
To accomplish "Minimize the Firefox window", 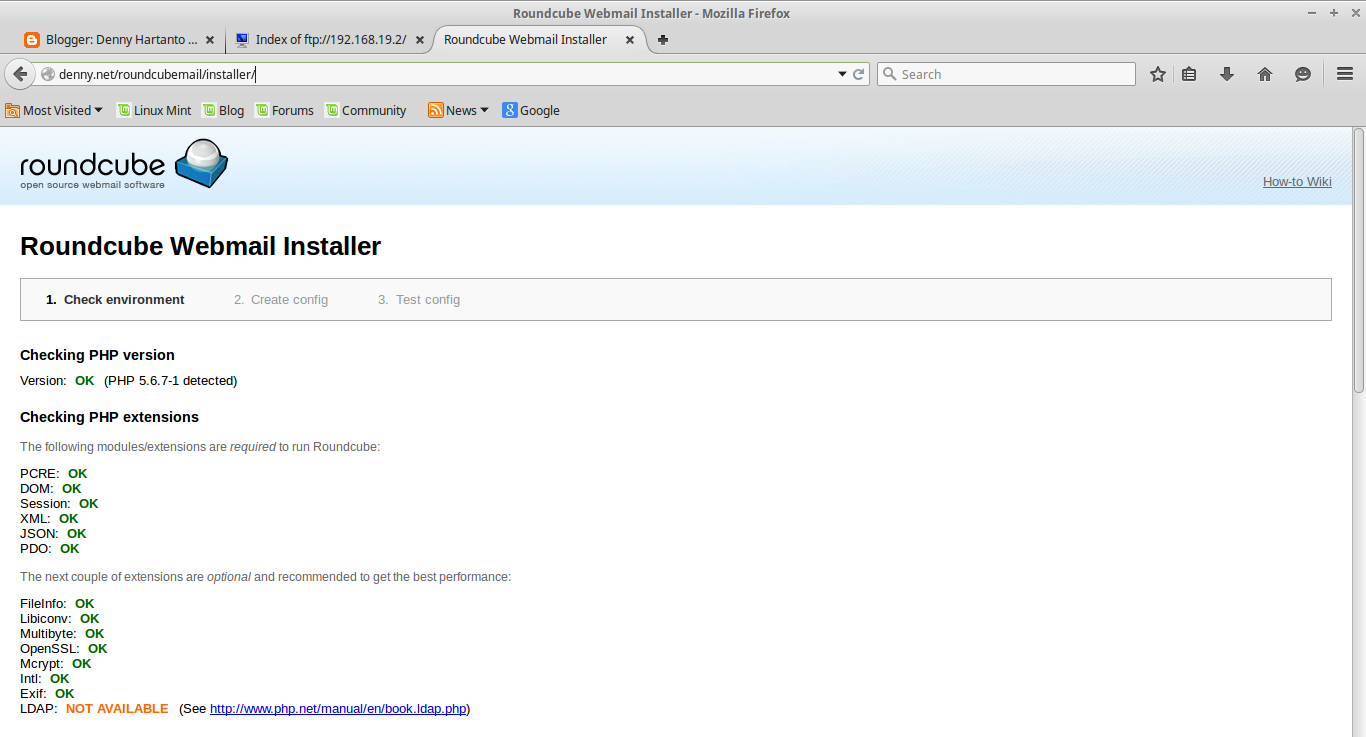I will point(1313,11).
